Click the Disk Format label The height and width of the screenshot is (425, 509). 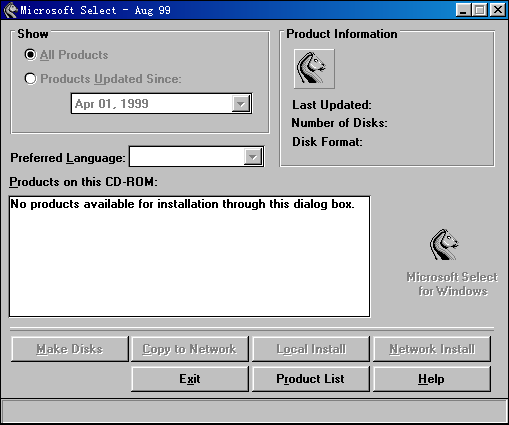click(327, 142)
